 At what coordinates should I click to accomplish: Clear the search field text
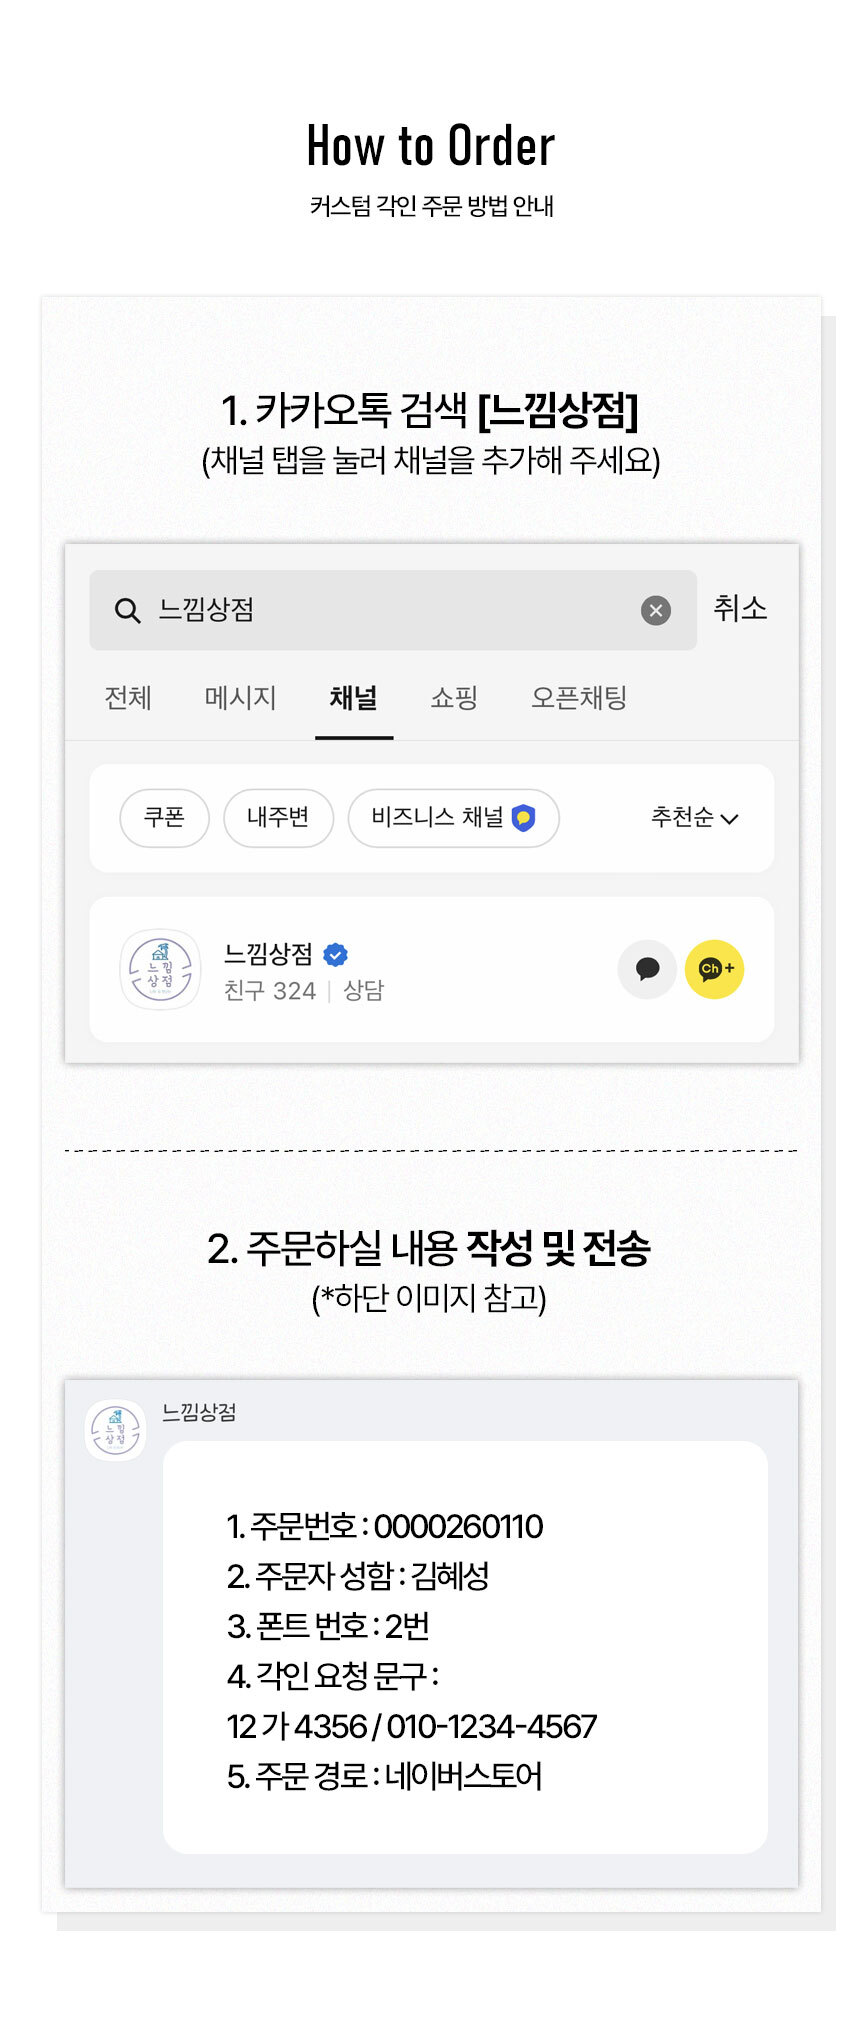(x=655, y=610)
